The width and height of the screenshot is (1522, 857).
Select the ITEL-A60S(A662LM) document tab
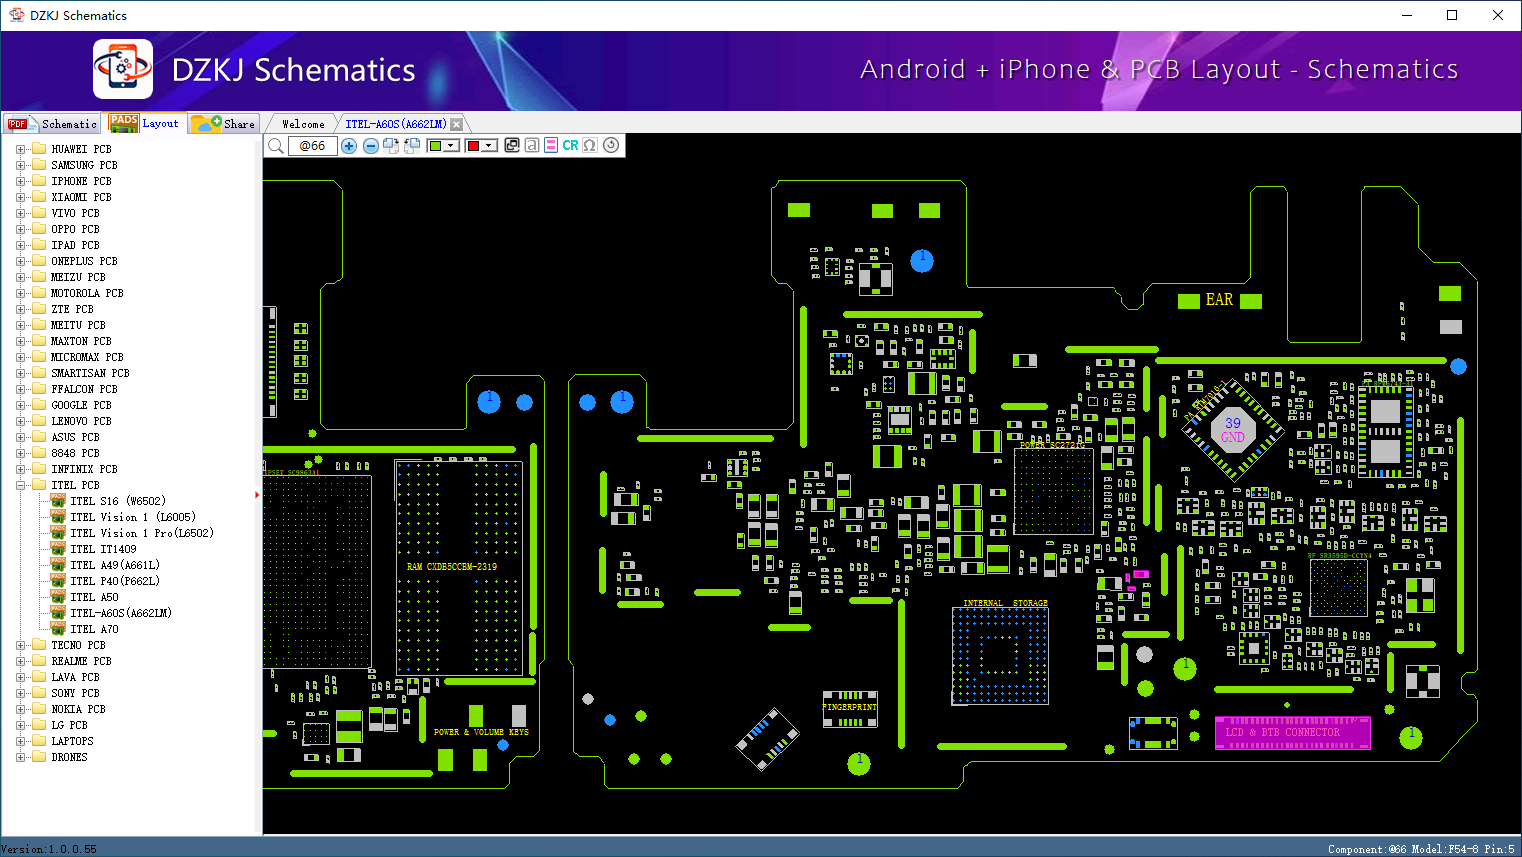(x=396, y=124)
